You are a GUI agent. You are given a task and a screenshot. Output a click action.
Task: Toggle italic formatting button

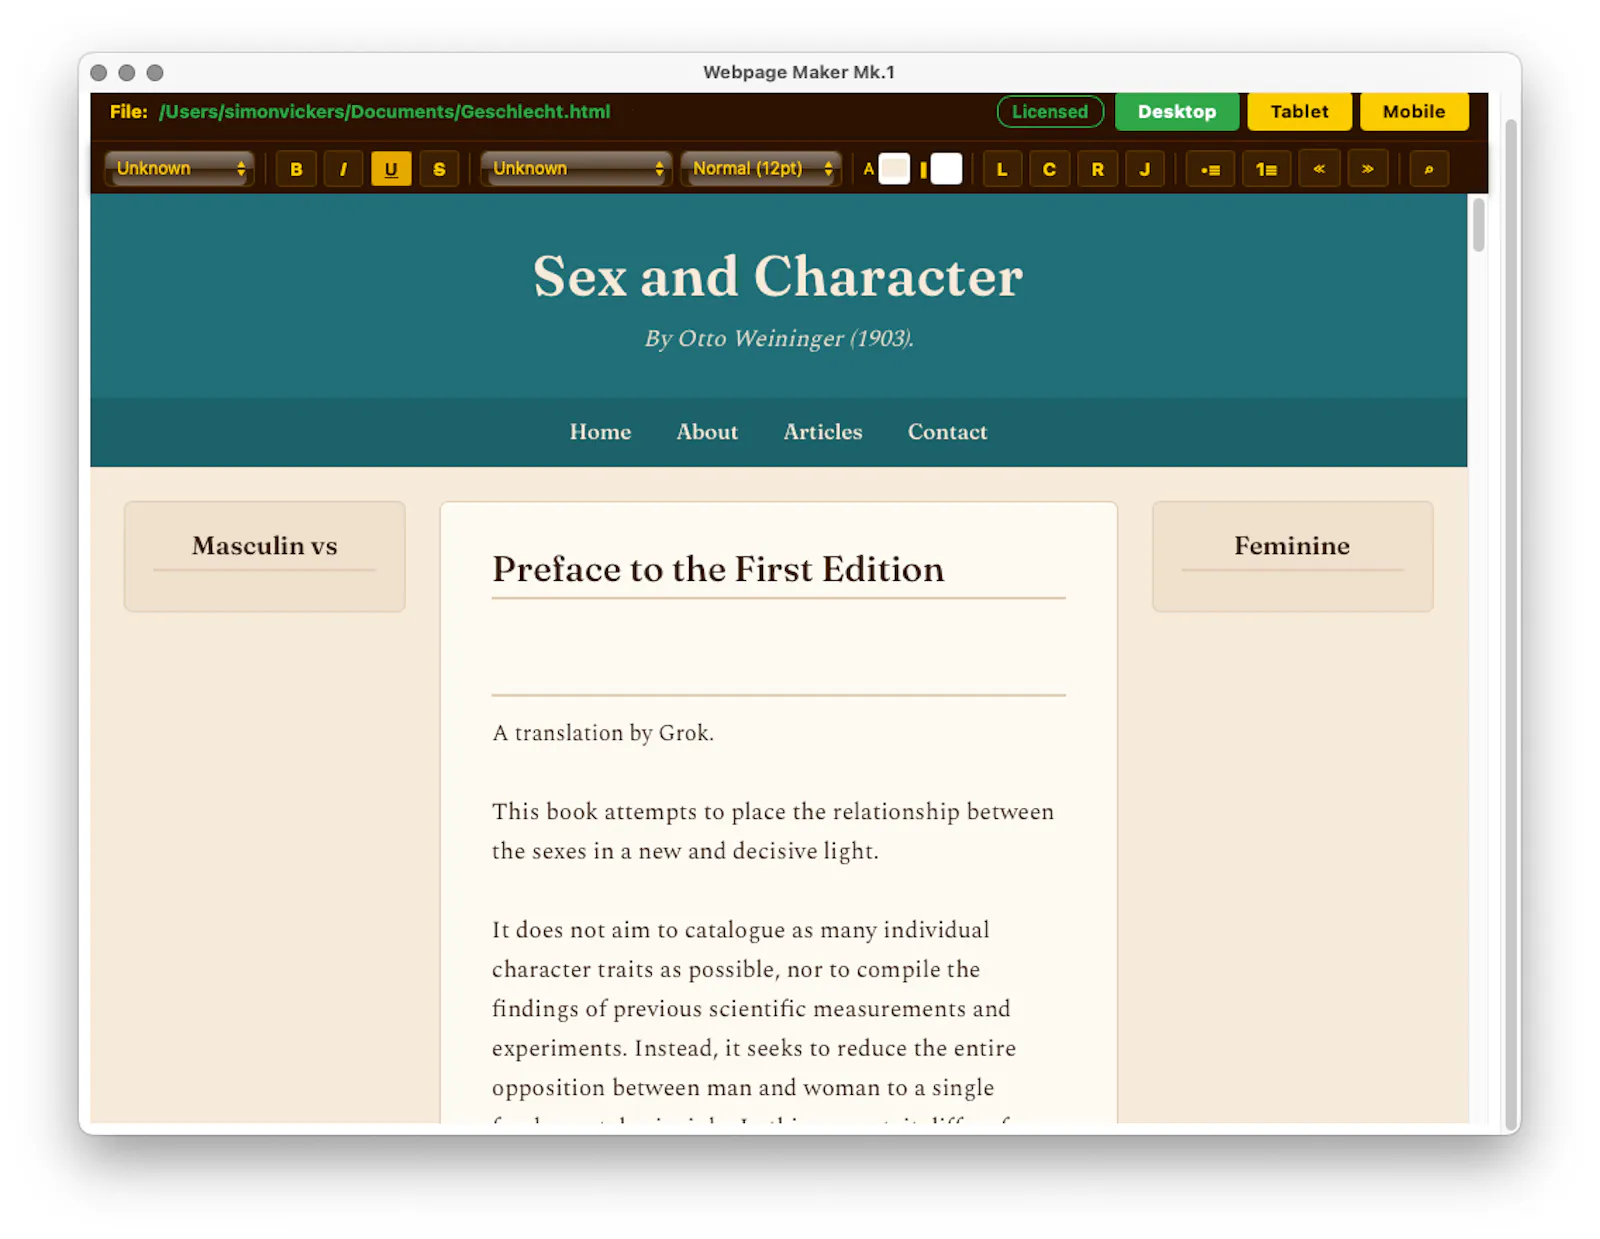[x=343, y=169]
